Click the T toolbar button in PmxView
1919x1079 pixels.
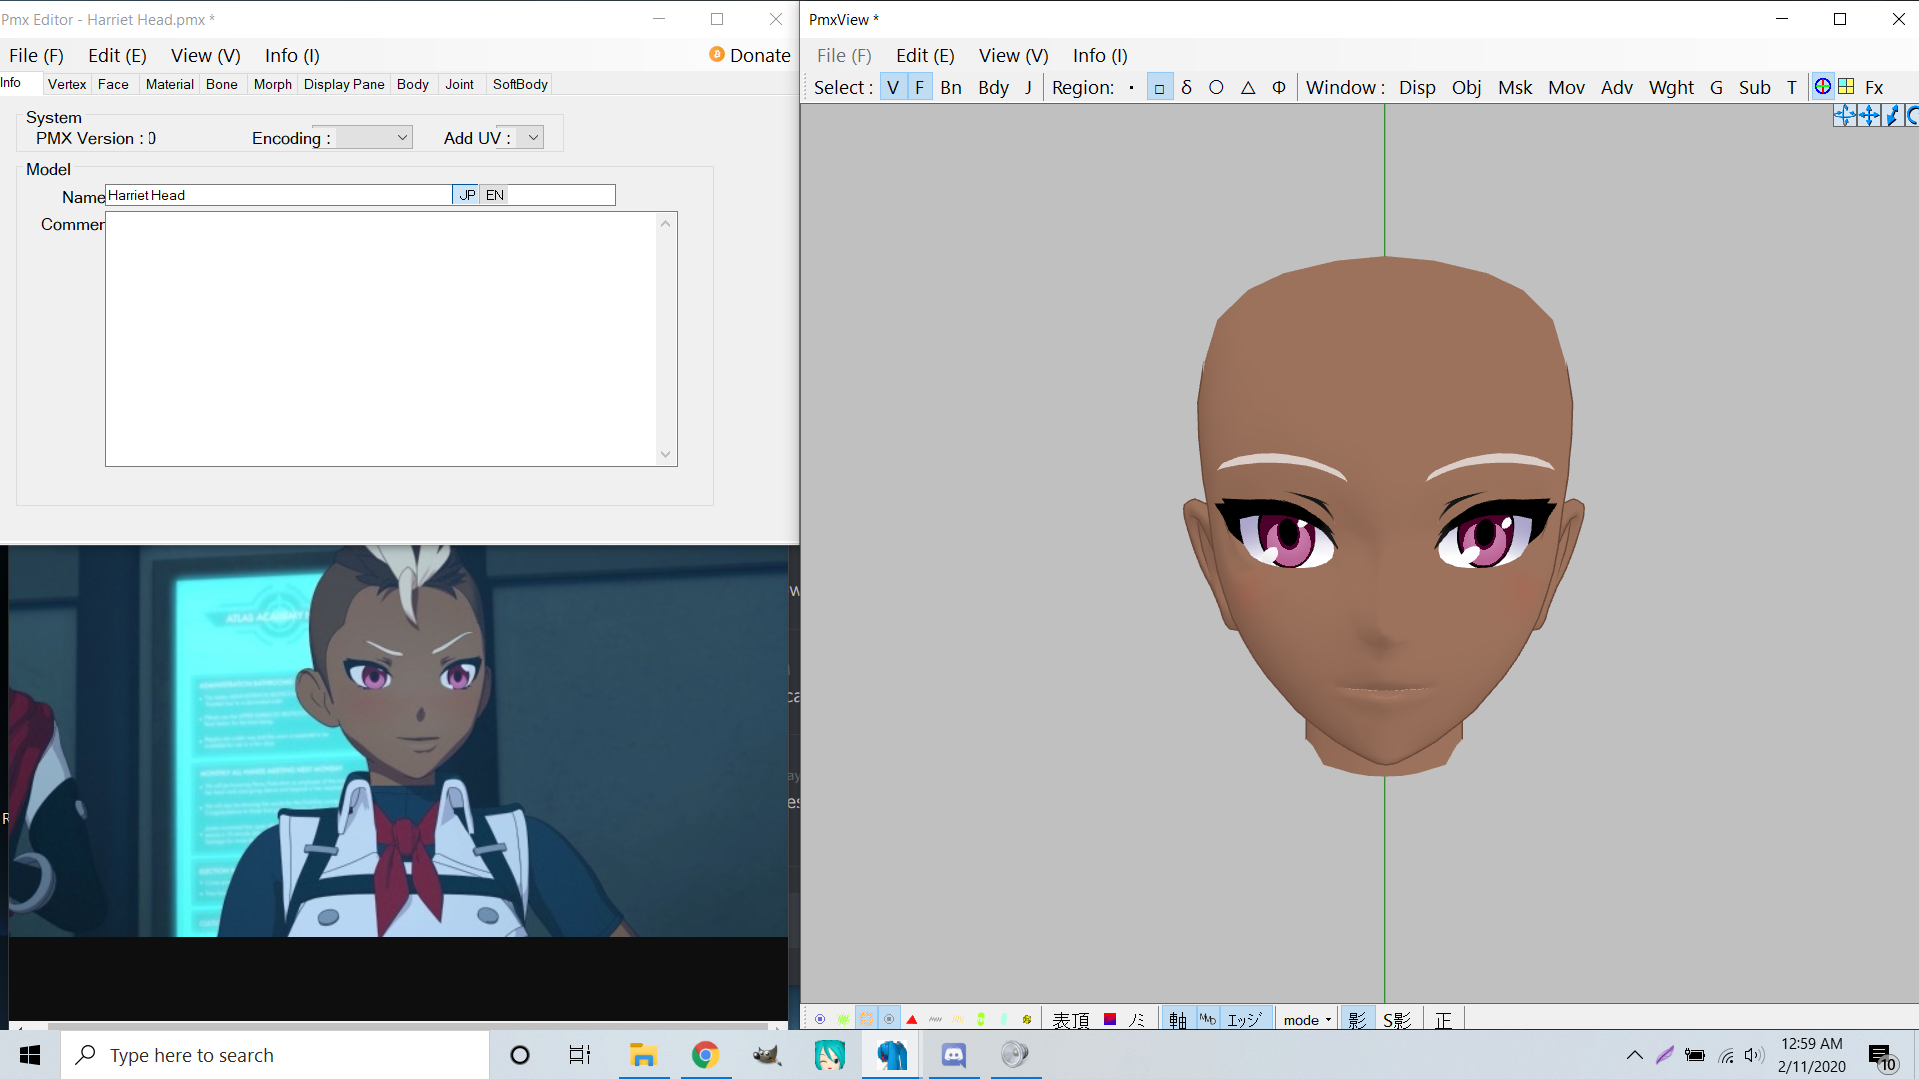click(1791, 87)
